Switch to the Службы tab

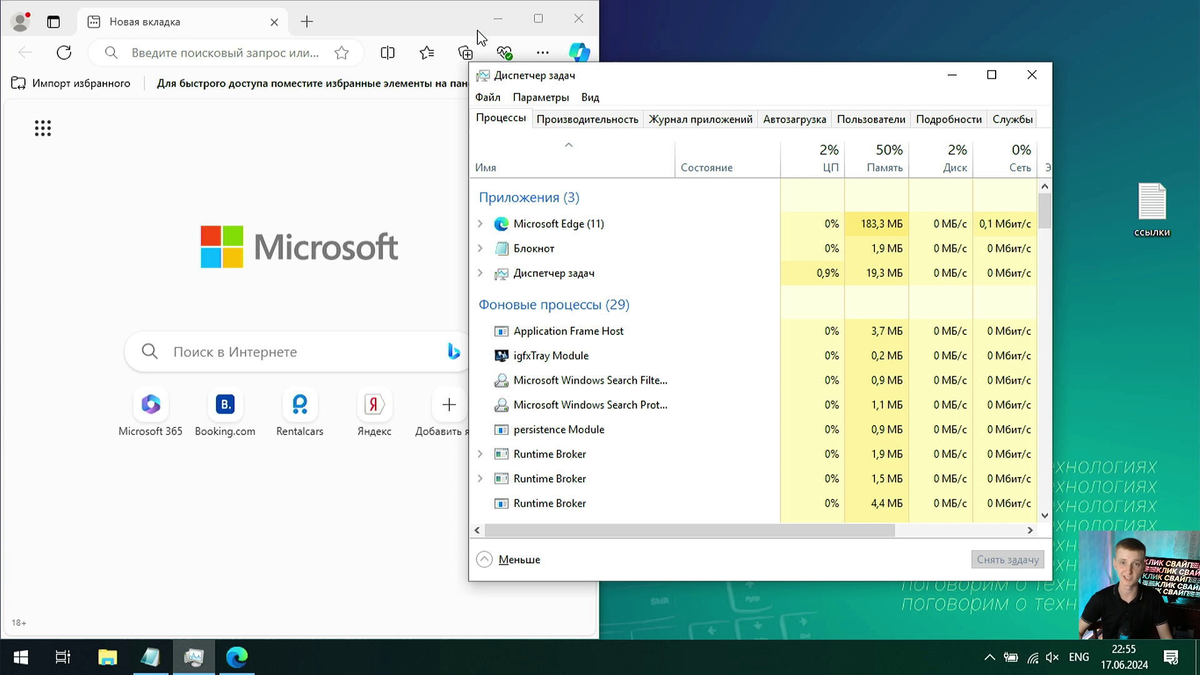[x=1012, y=119]
